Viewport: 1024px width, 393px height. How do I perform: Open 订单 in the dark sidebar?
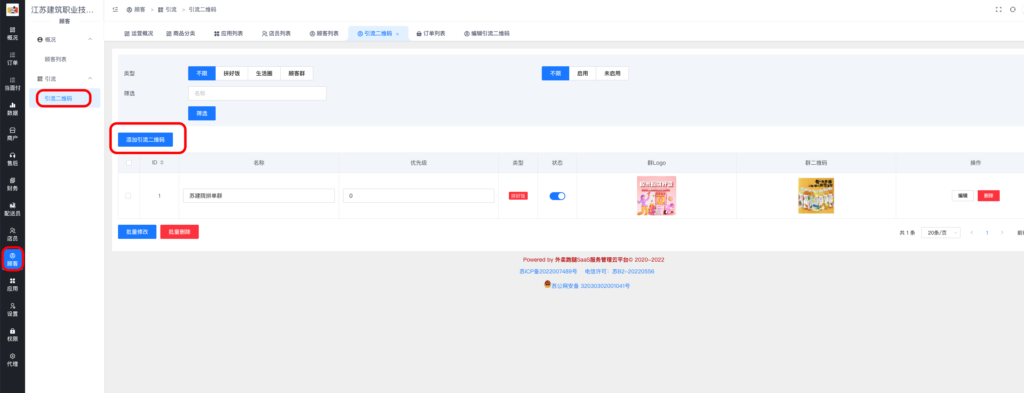(12, 59)
